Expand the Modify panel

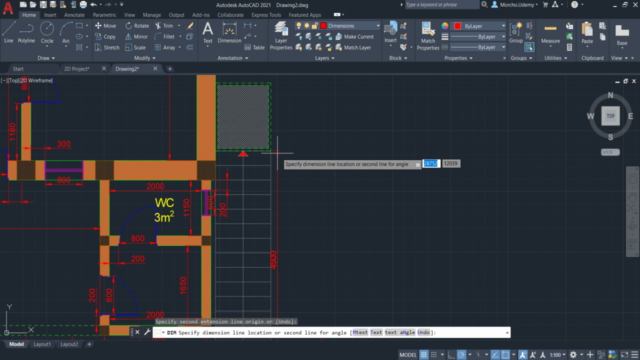[x=144, y=58]
